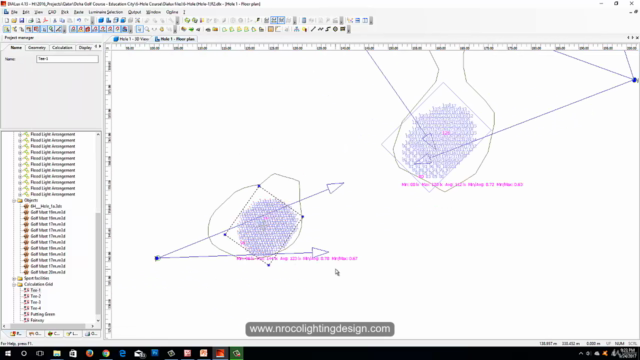Switch to Hole 1 - Floor plan tab
640x360 pixels.
pos(175,39)
